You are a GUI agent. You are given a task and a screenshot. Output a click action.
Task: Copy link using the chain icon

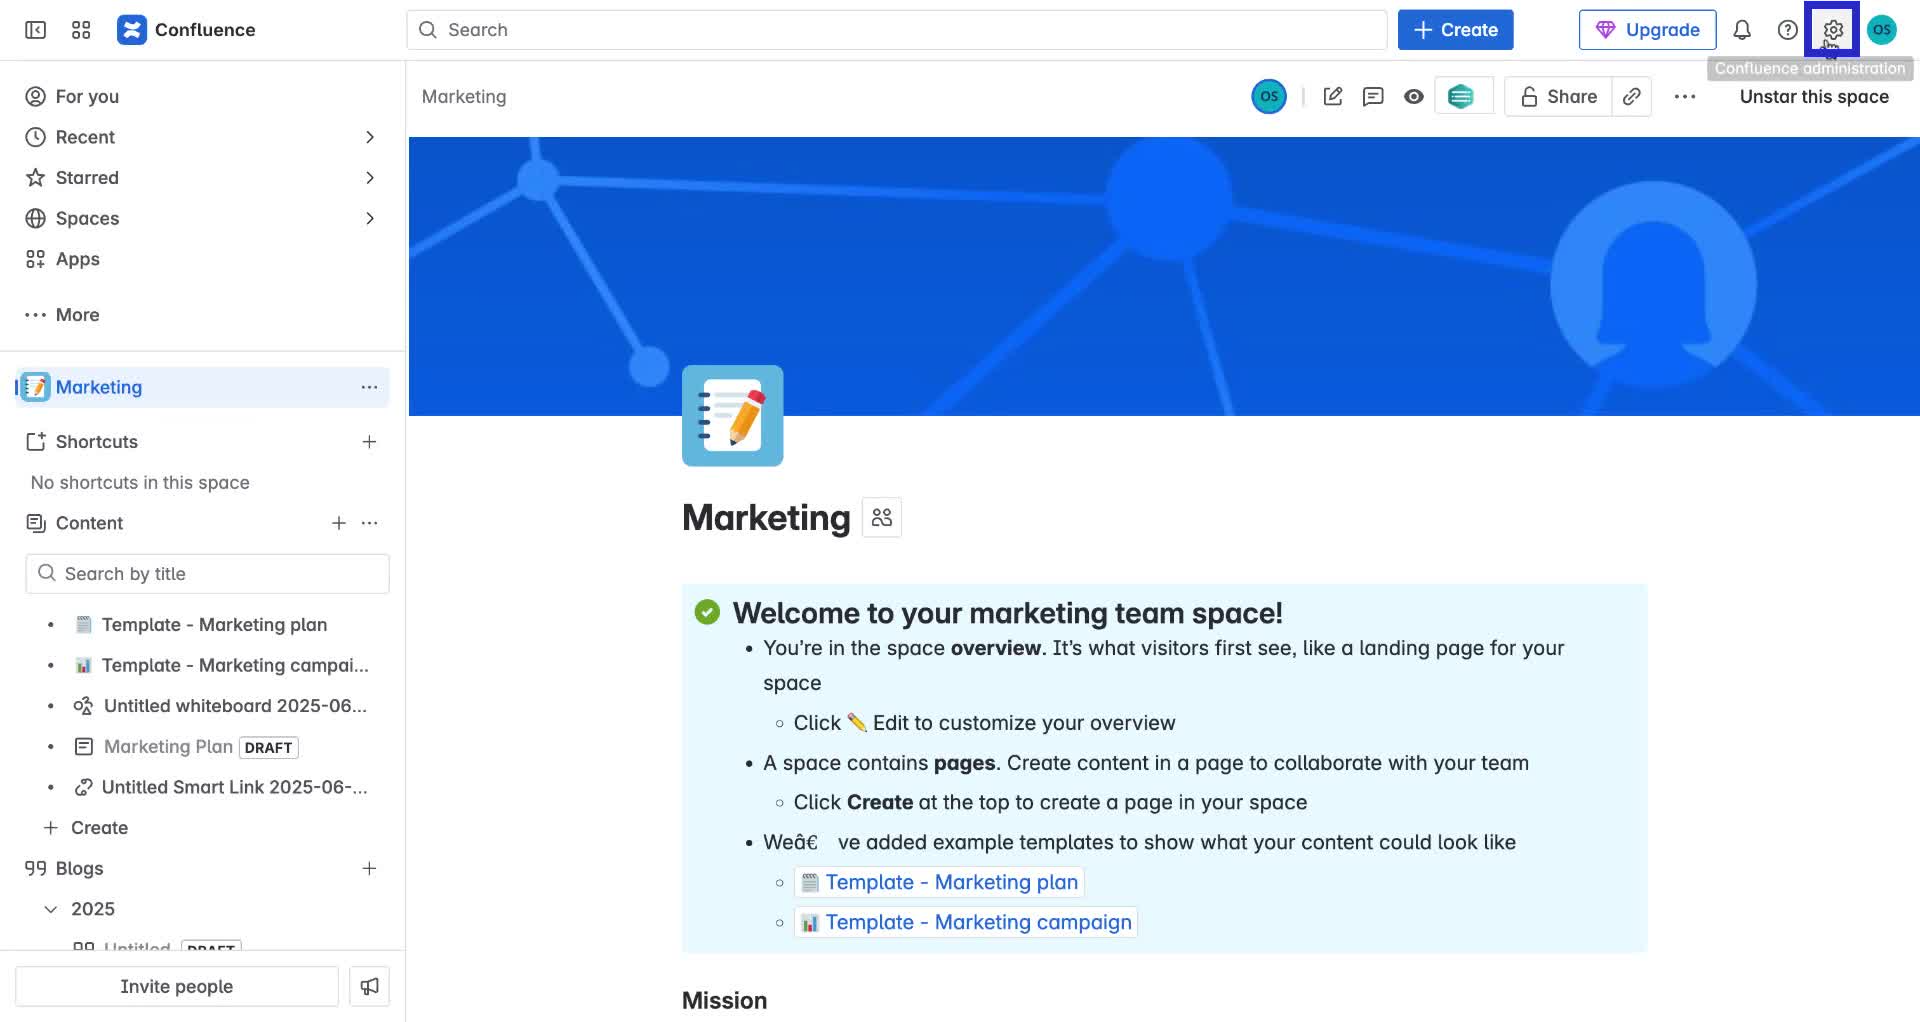click(x=1631, y=97)
